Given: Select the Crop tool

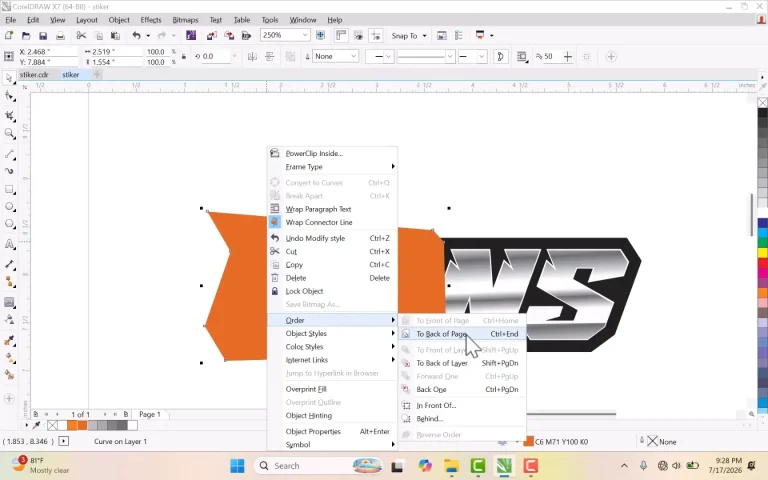Looking at the screenshot, I should pyautogui.click(x=9, y=116).
